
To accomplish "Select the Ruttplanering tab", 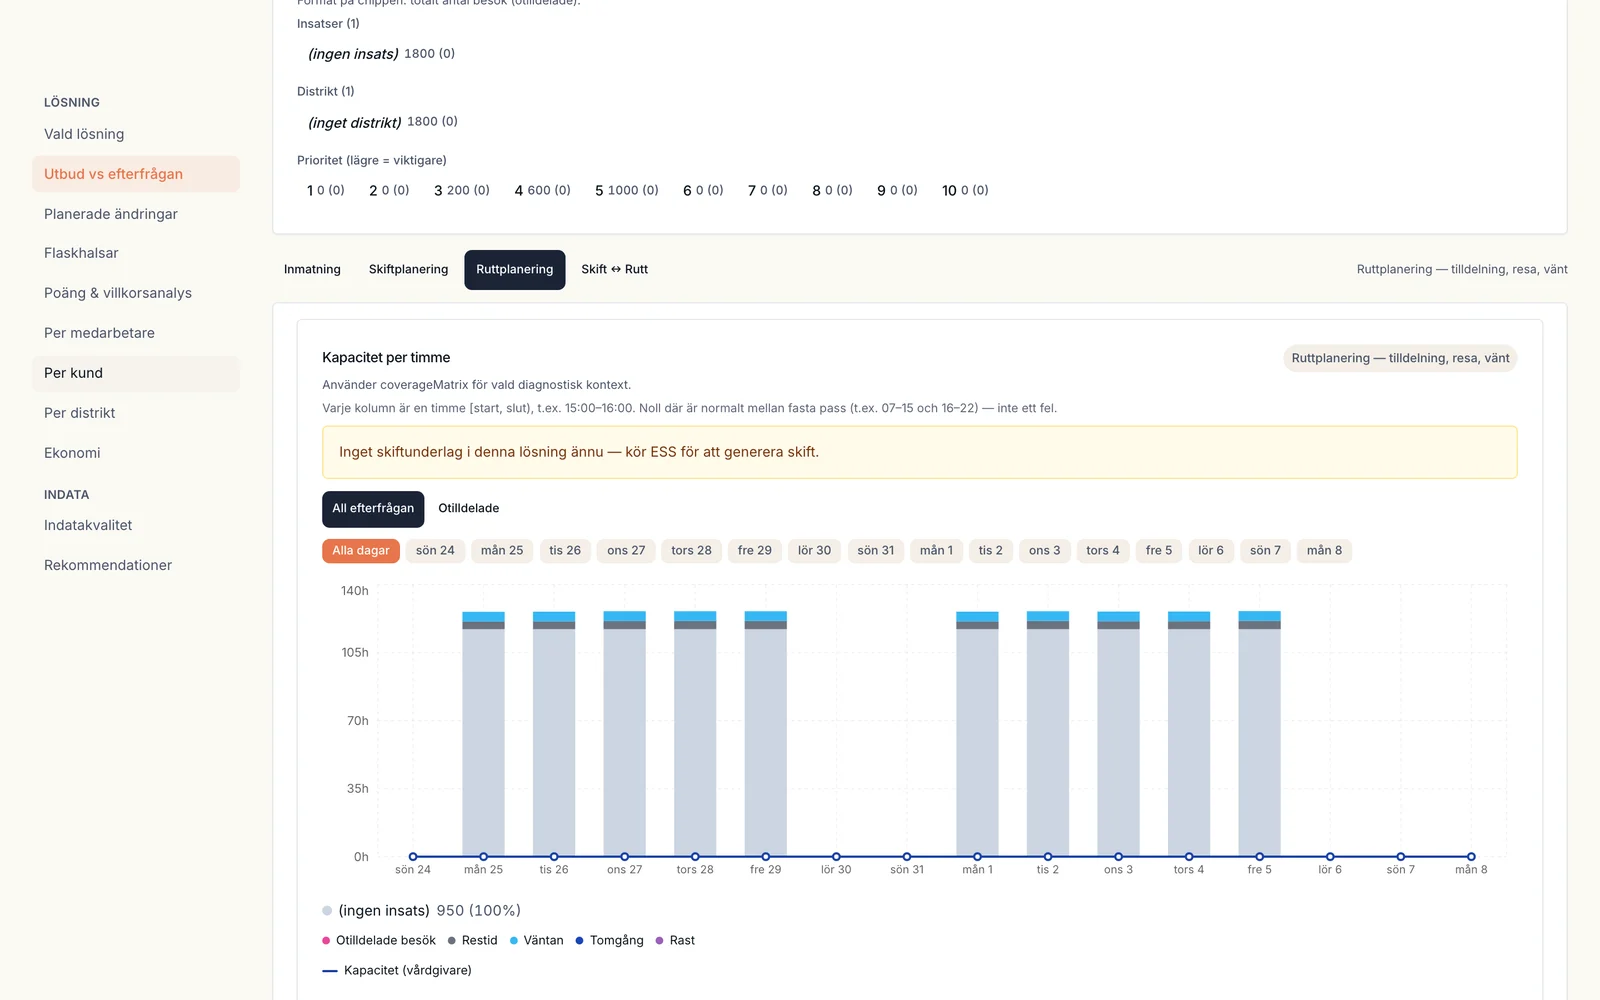I will click(x=515, y=270).
